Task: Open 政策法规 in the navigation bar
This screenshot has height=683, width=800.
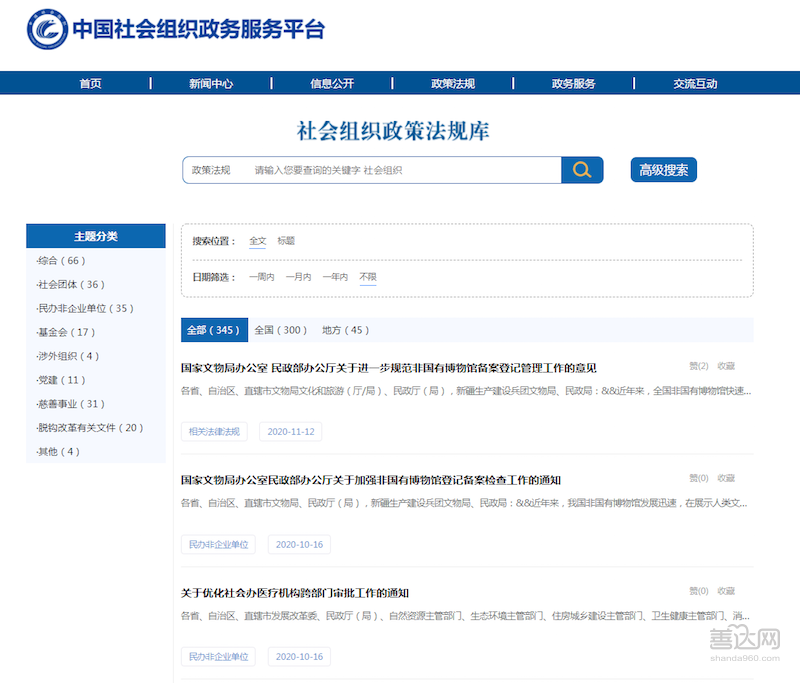Action: [453, 84]
